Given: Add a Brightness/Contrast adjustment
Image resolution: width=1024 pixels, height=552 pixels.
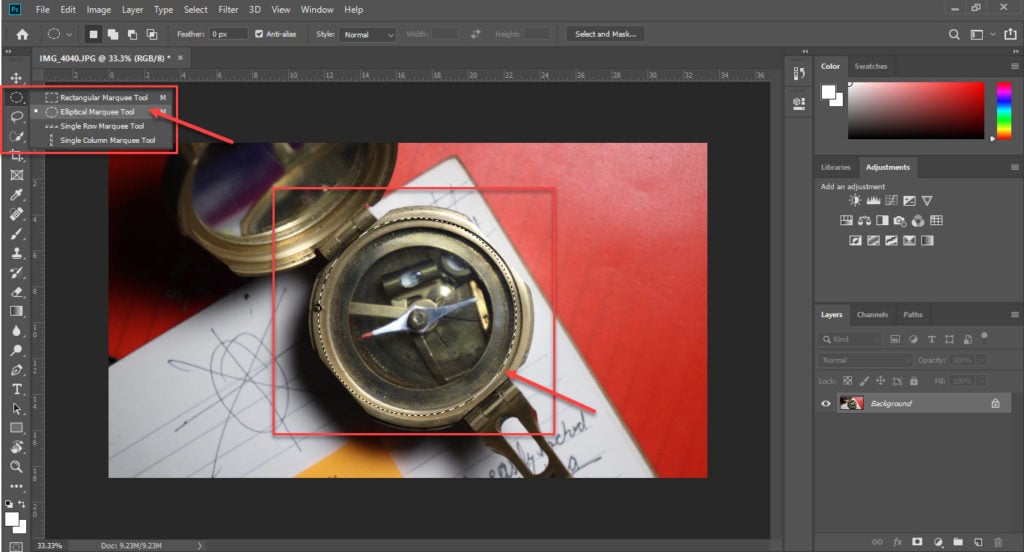Looking at the screenshot, I should (x=854, y=201).
